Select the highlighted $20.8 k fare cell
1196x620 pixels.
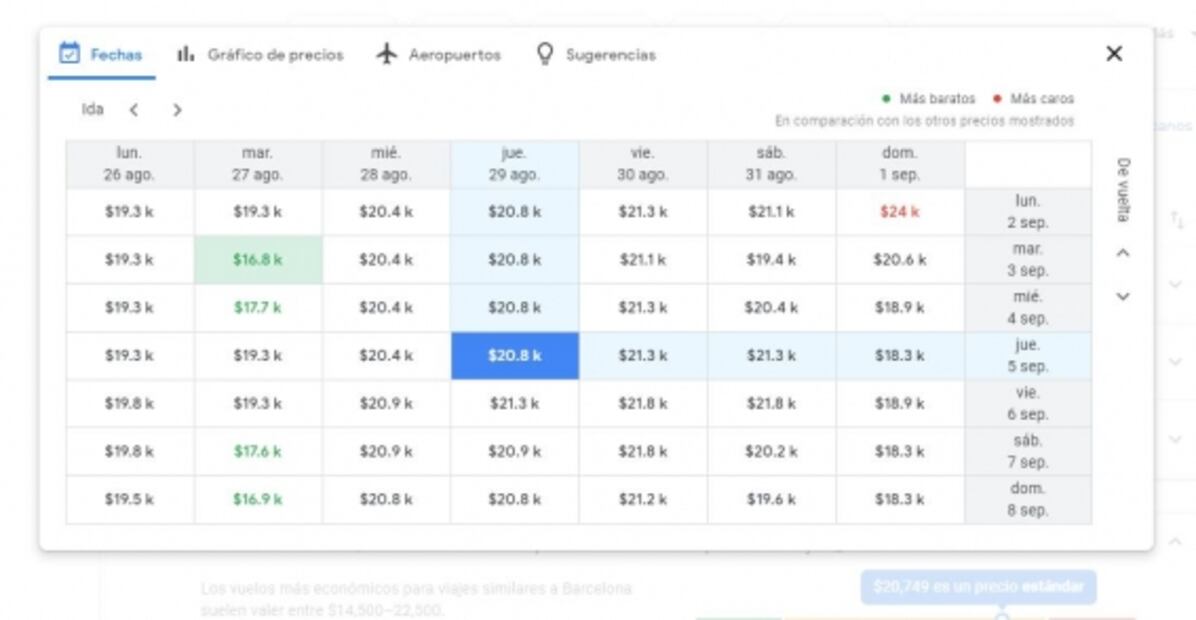pos(516,355)
